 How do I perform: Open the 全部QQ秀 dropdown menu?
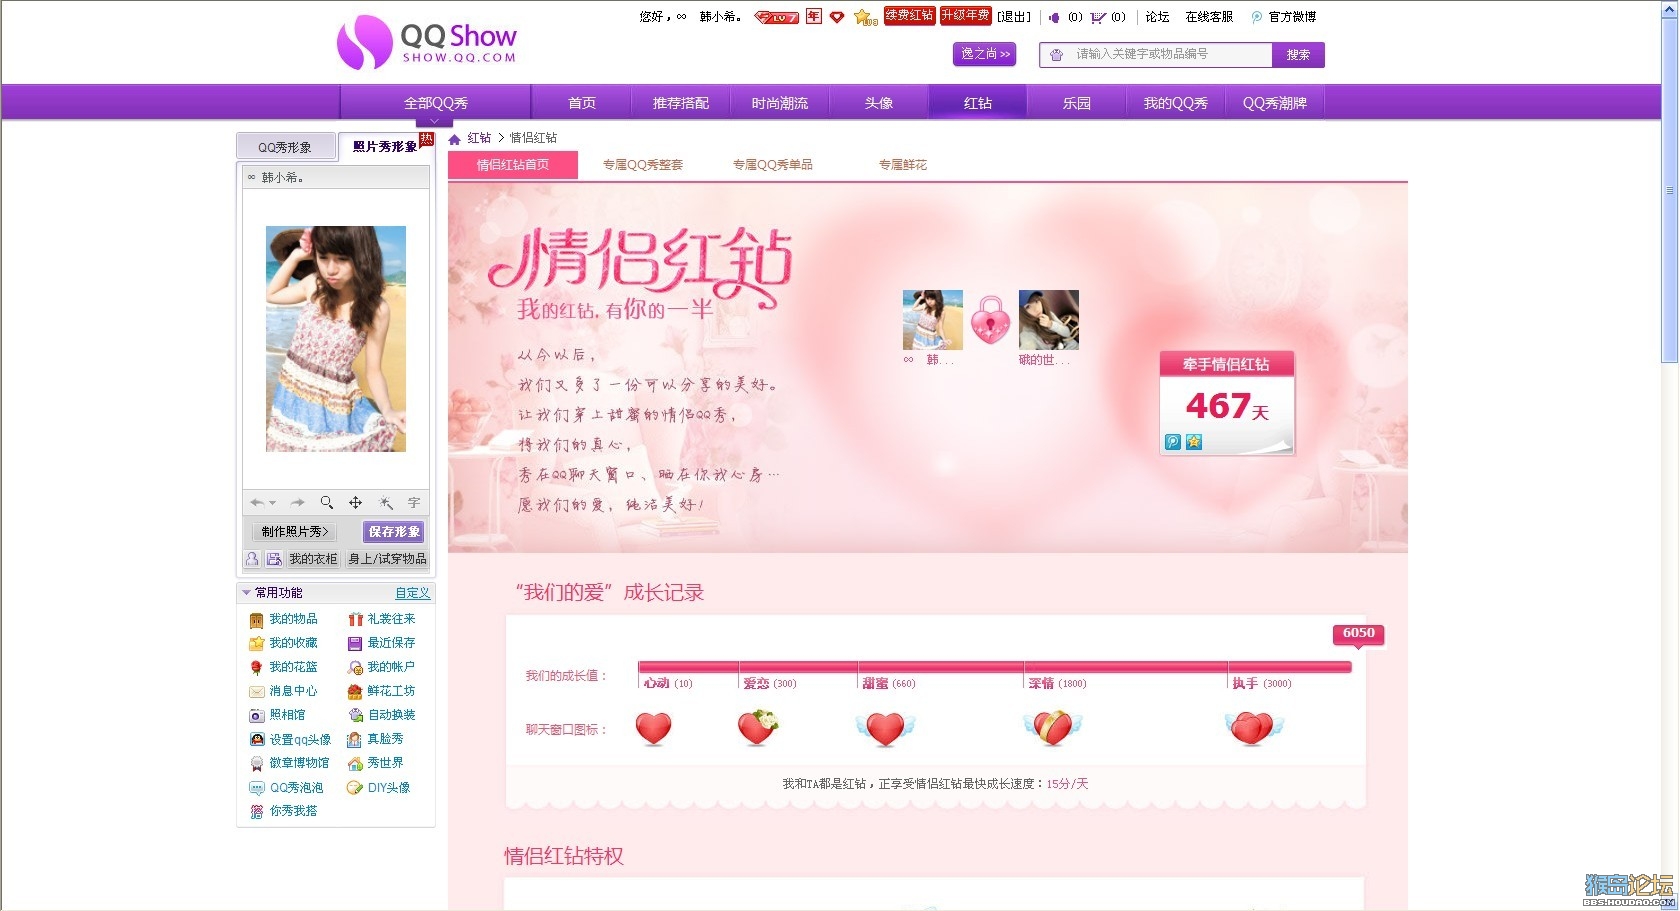point(435,104)
